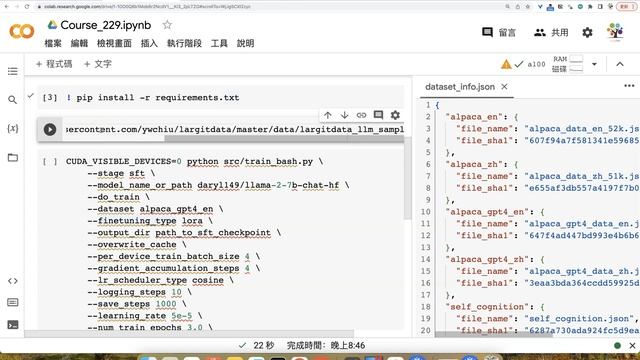This screenshot has height=360, width=640.
Task: Open the Colab logo home link
Action: [22, 31]
